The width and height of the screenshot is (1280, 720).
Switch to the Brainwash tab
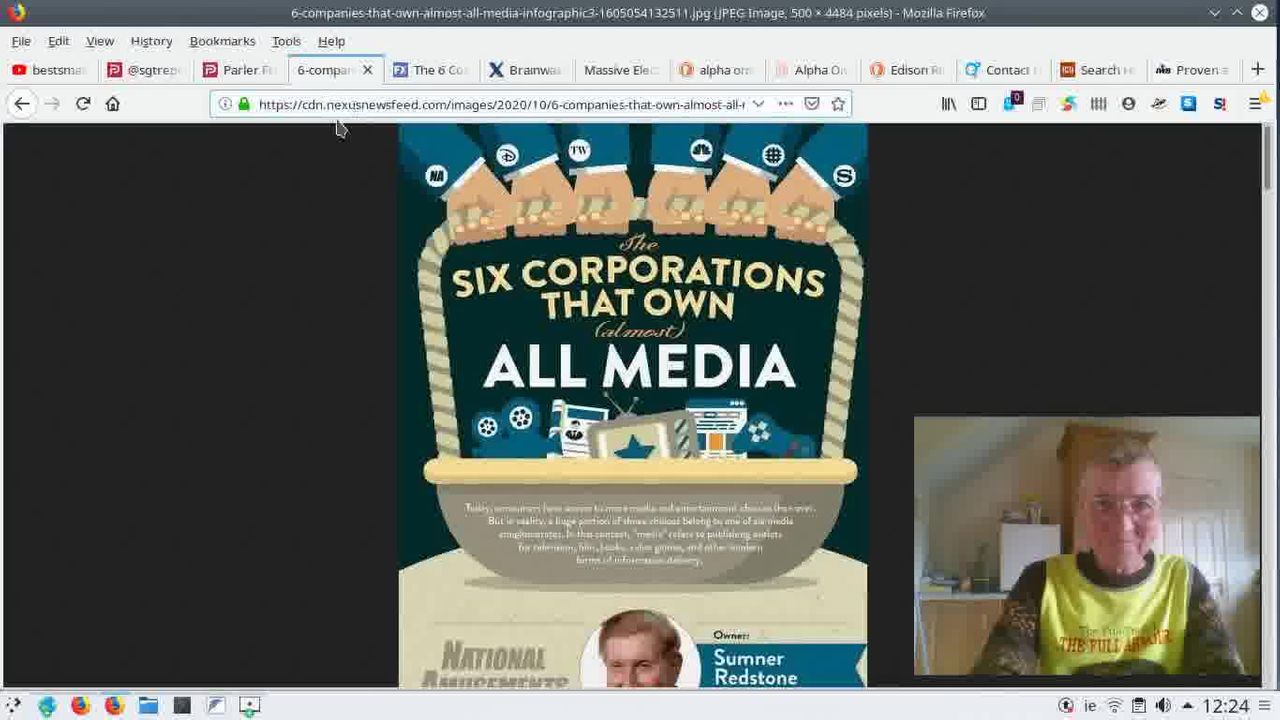[525, 70]
